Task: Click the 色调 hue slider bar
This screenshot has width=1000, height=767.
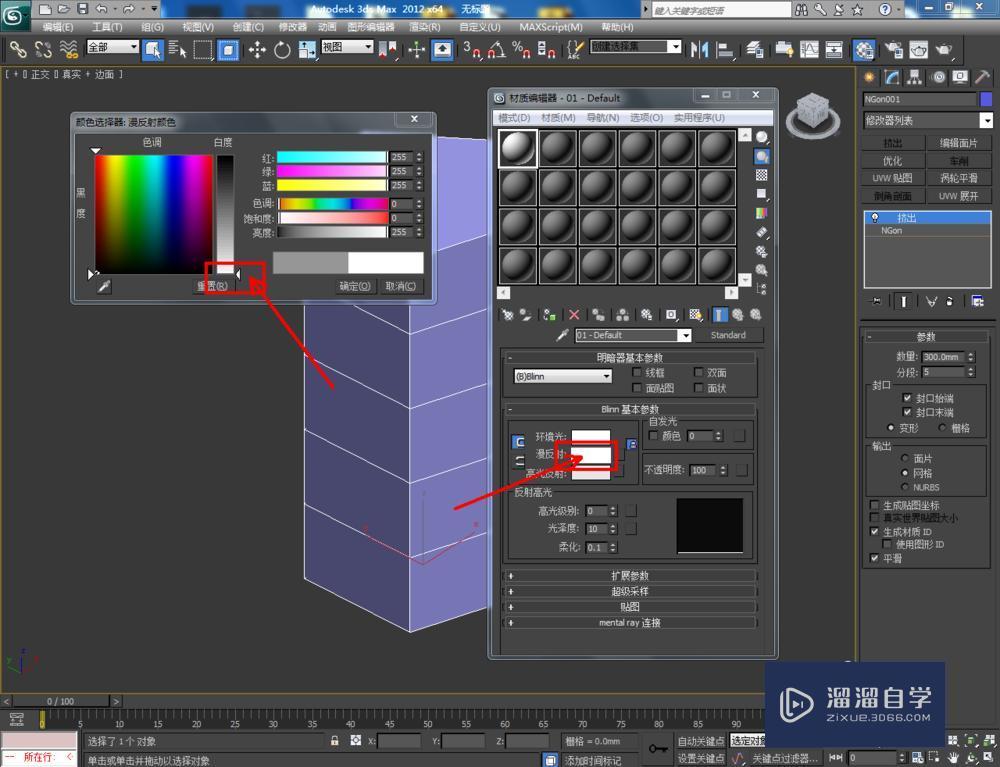Action: (x=333, y=204)
